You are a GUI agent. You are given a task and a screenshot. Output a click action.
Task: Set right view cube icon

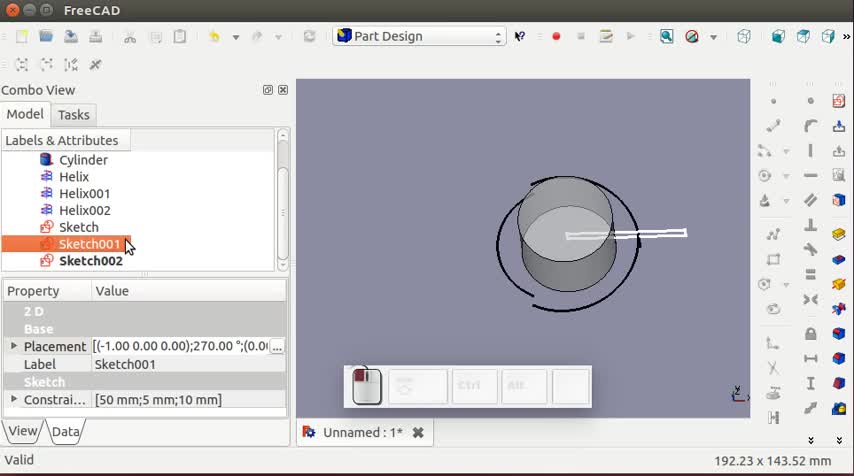point(828,36)
